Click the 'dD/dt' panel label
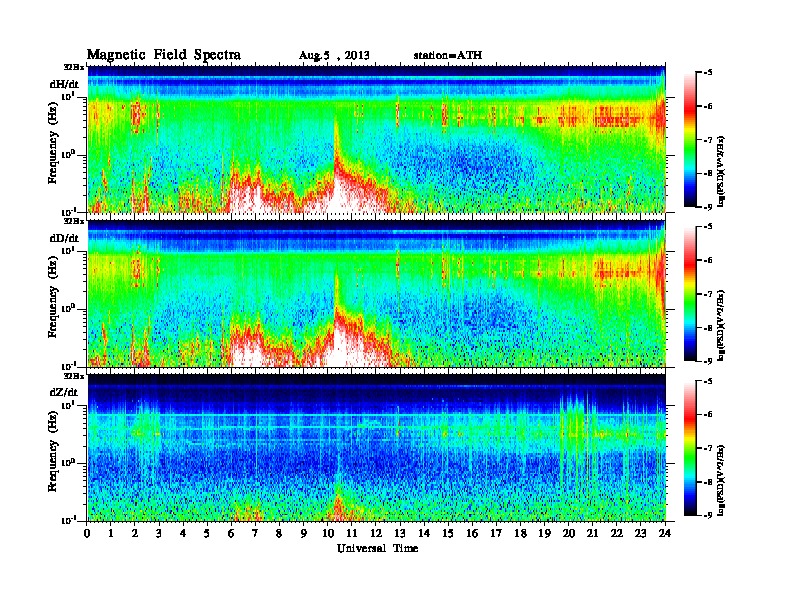Viewport: 792px width, 612px height. (64, 238)
